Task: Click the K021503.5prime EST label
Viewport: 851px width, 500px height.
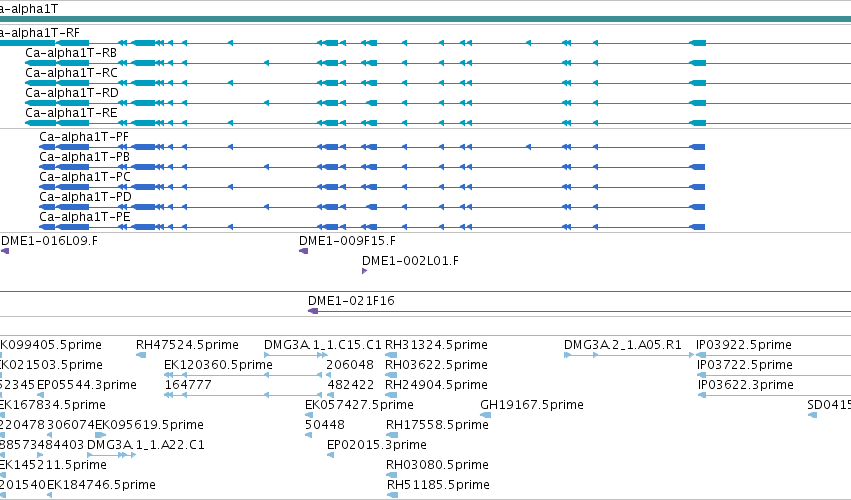Action: pyautogui.click(x=51, y=365)
